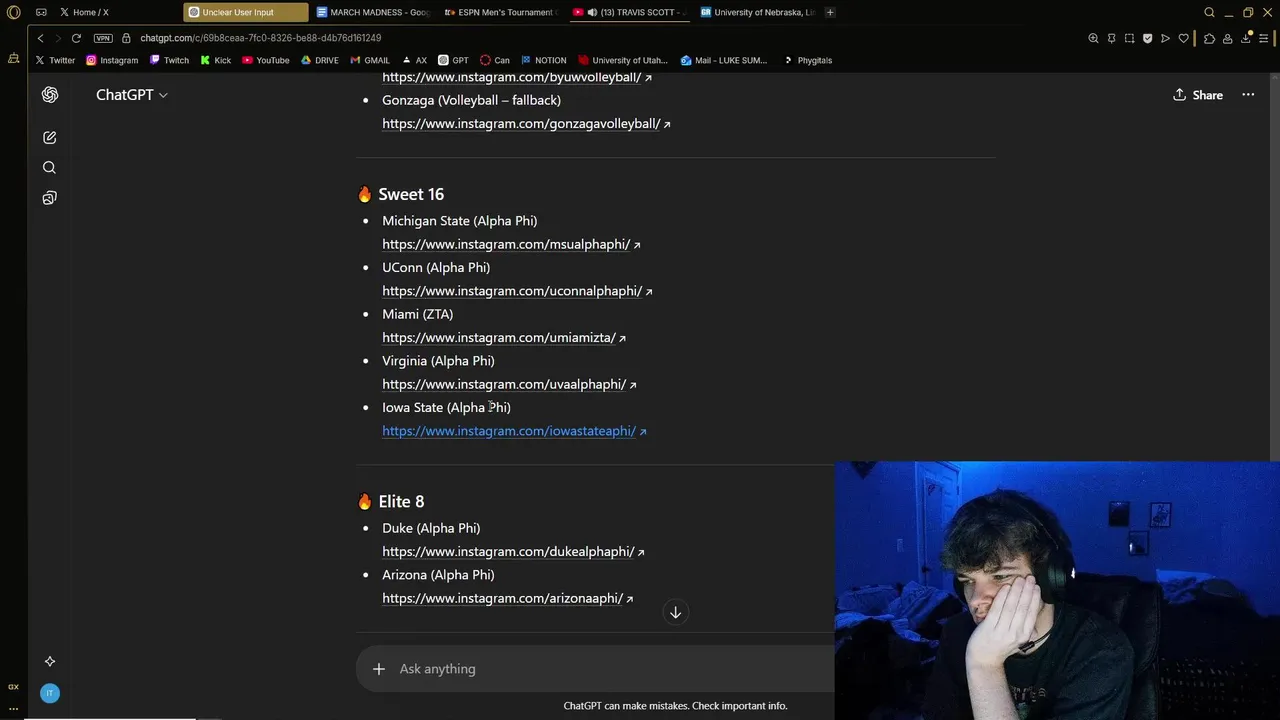Open the extensions cube icon
The image size is (1280, 720).
(x=1209, y=38)
